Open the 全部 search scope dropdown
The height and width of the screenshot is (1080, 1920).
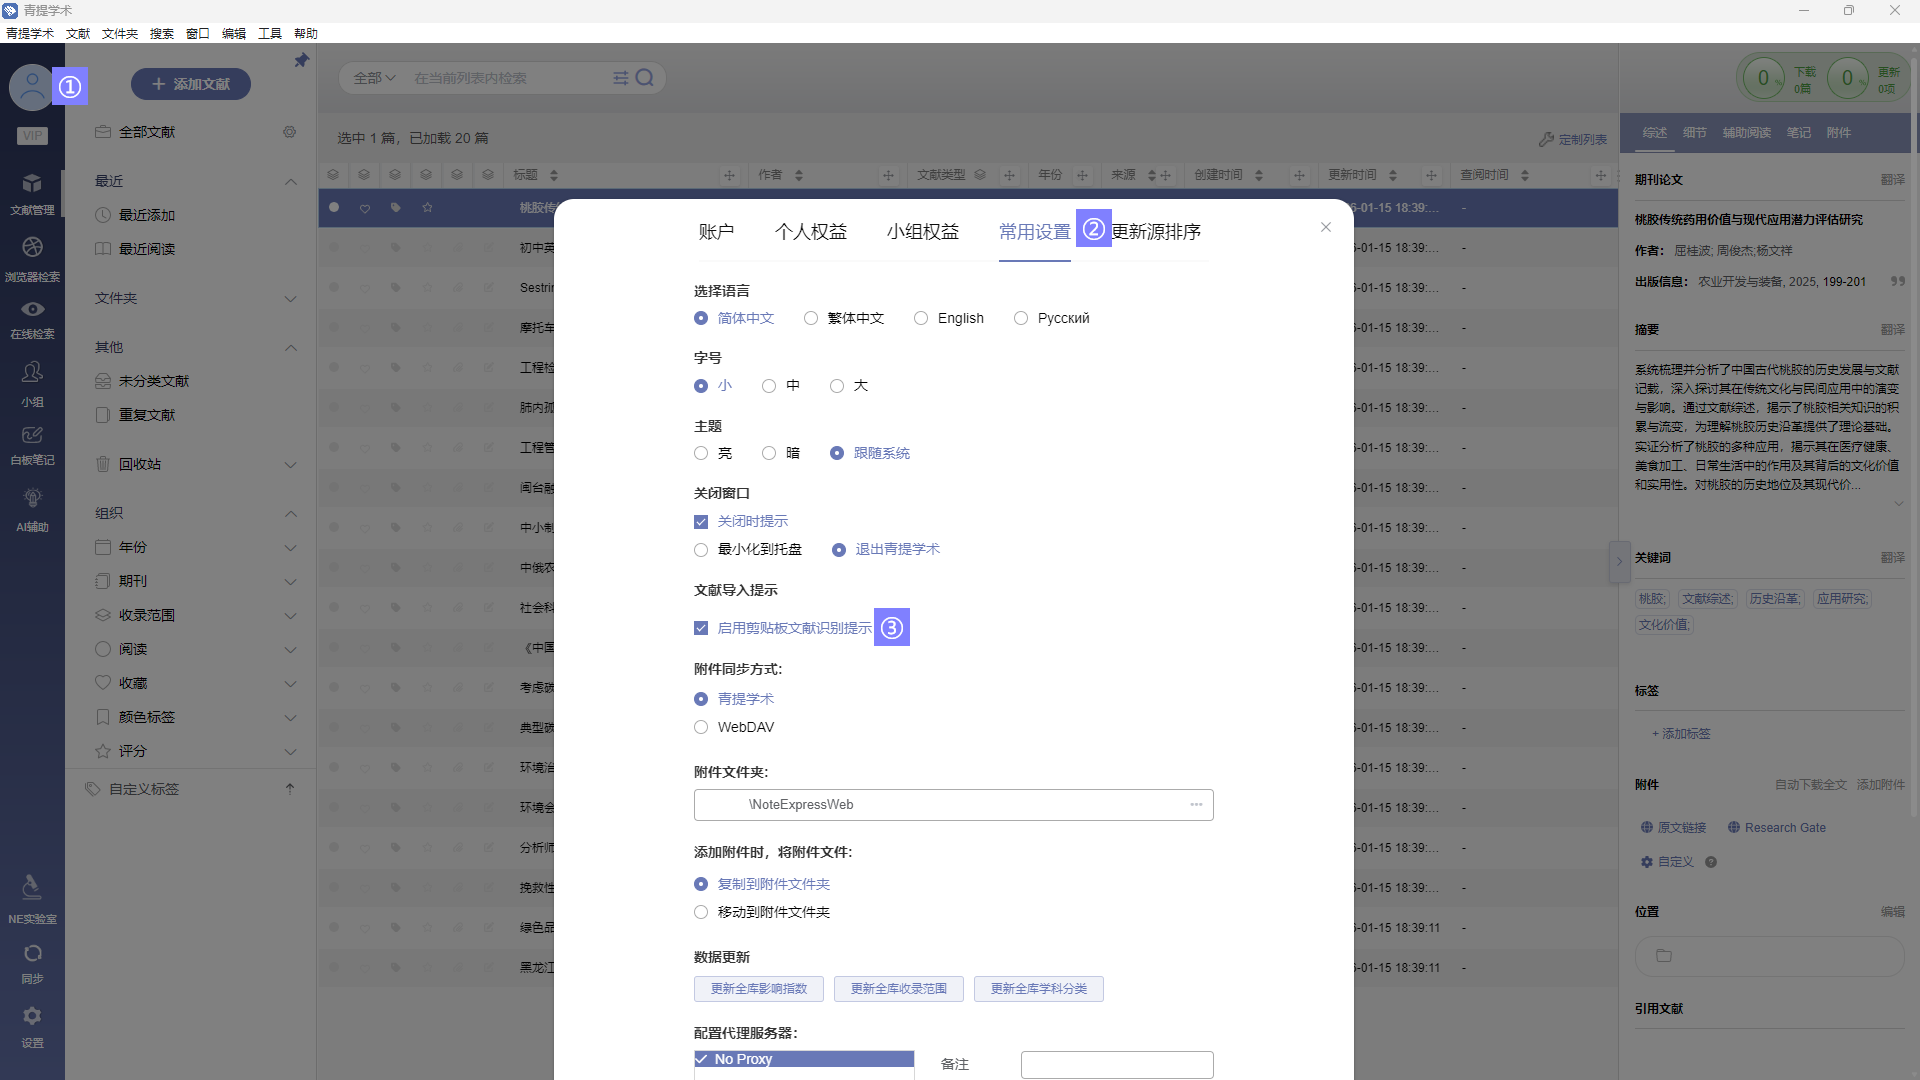374,78
